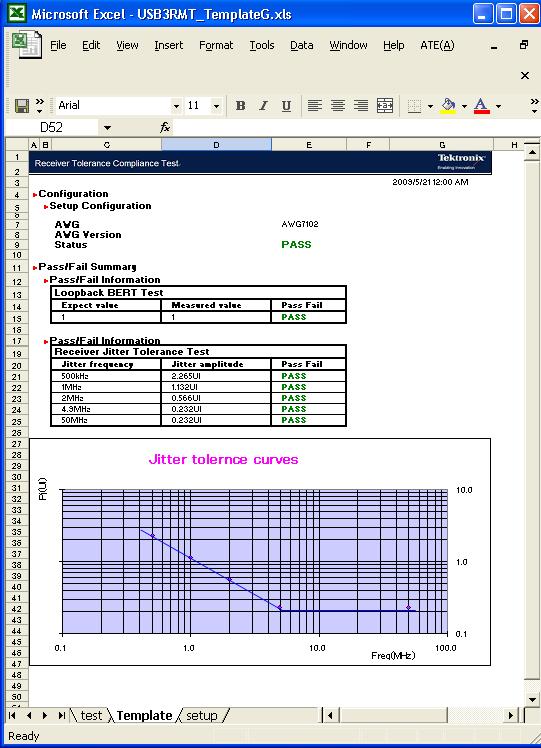Viewport: 541px width, 748px height.
Task: Toggle Underline formatting
Action: (286, 105)
